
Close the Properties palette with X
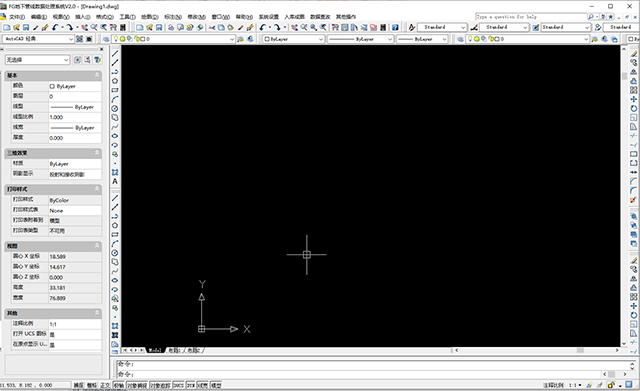102,49
